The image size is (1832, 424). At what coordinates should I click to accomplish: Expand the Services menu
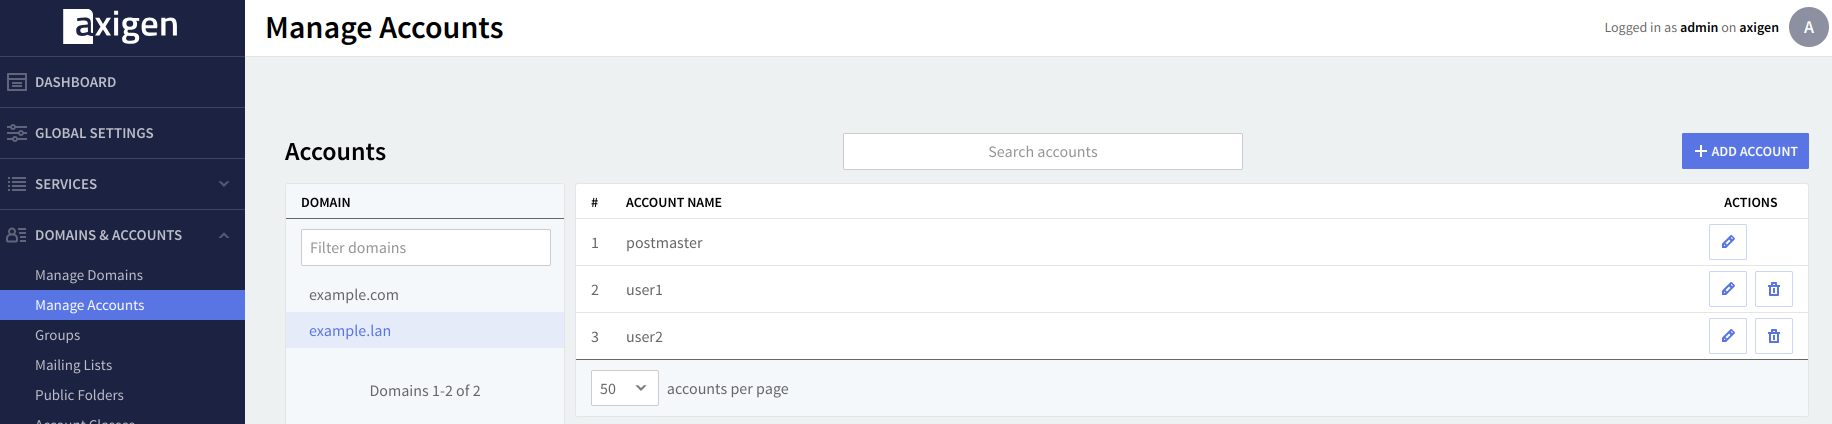(x=122, y=184)
